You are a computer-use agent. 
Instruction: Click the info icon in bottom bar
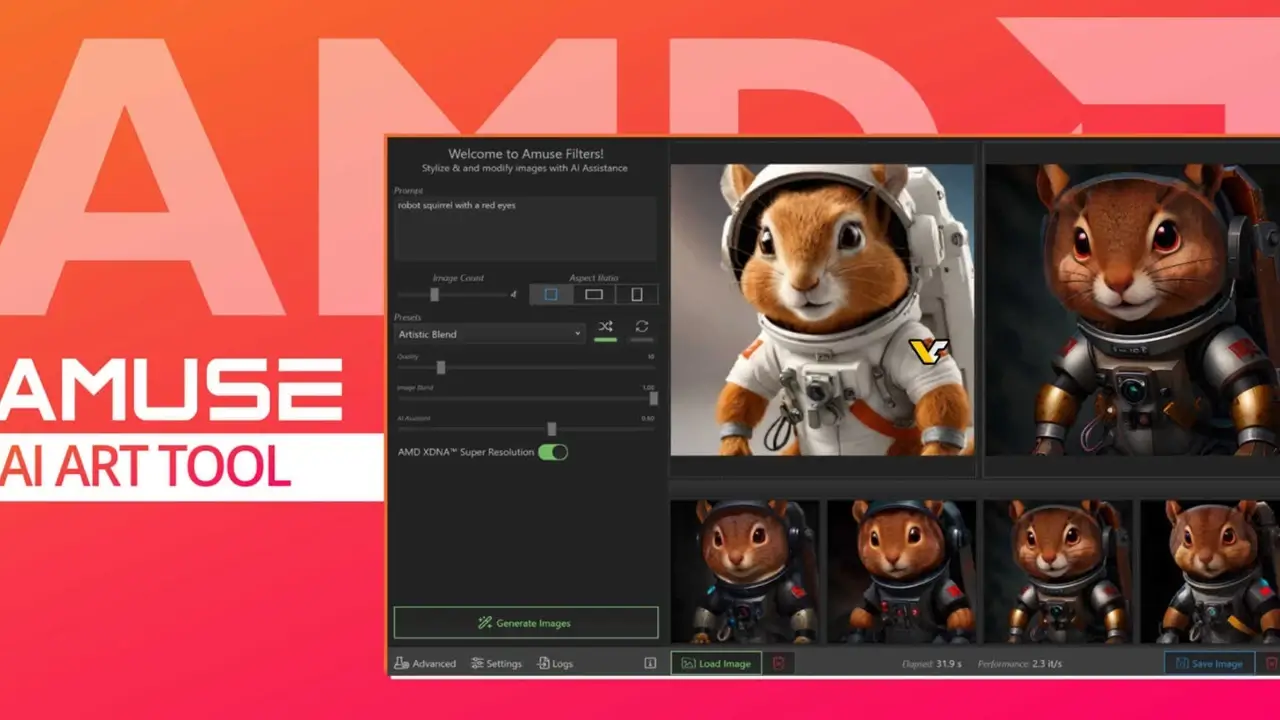point(652,662)
